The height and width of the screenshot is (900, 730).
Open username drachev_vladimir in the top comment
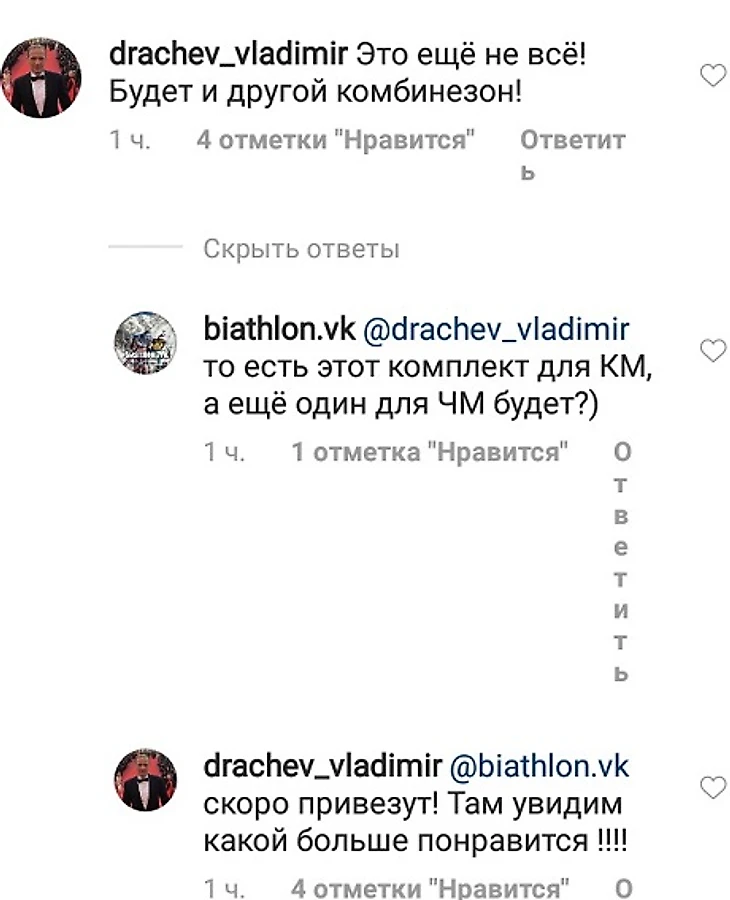pos(228,55)
